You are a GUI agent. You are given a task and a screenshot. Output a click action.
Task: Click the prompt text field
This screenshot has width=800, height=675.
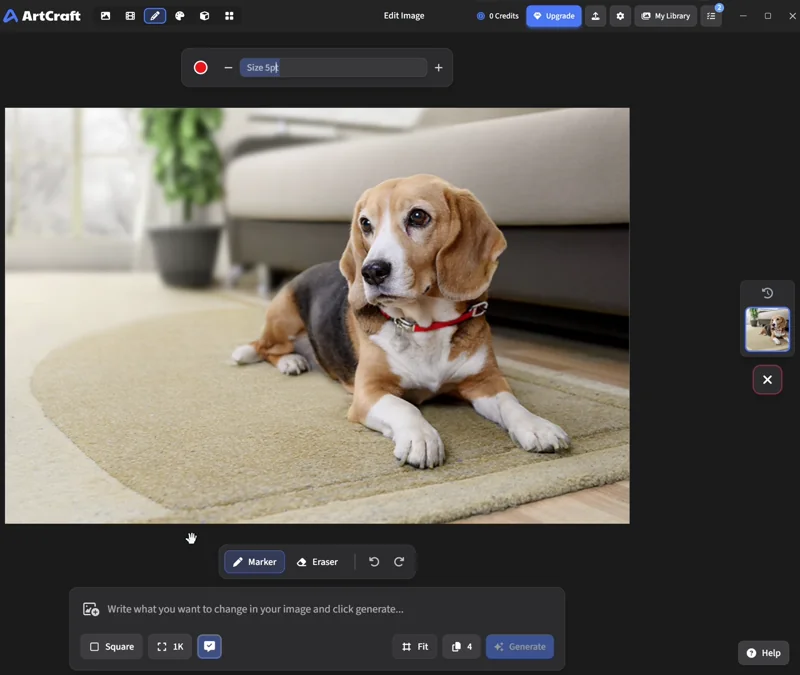(x=332, y=609)
